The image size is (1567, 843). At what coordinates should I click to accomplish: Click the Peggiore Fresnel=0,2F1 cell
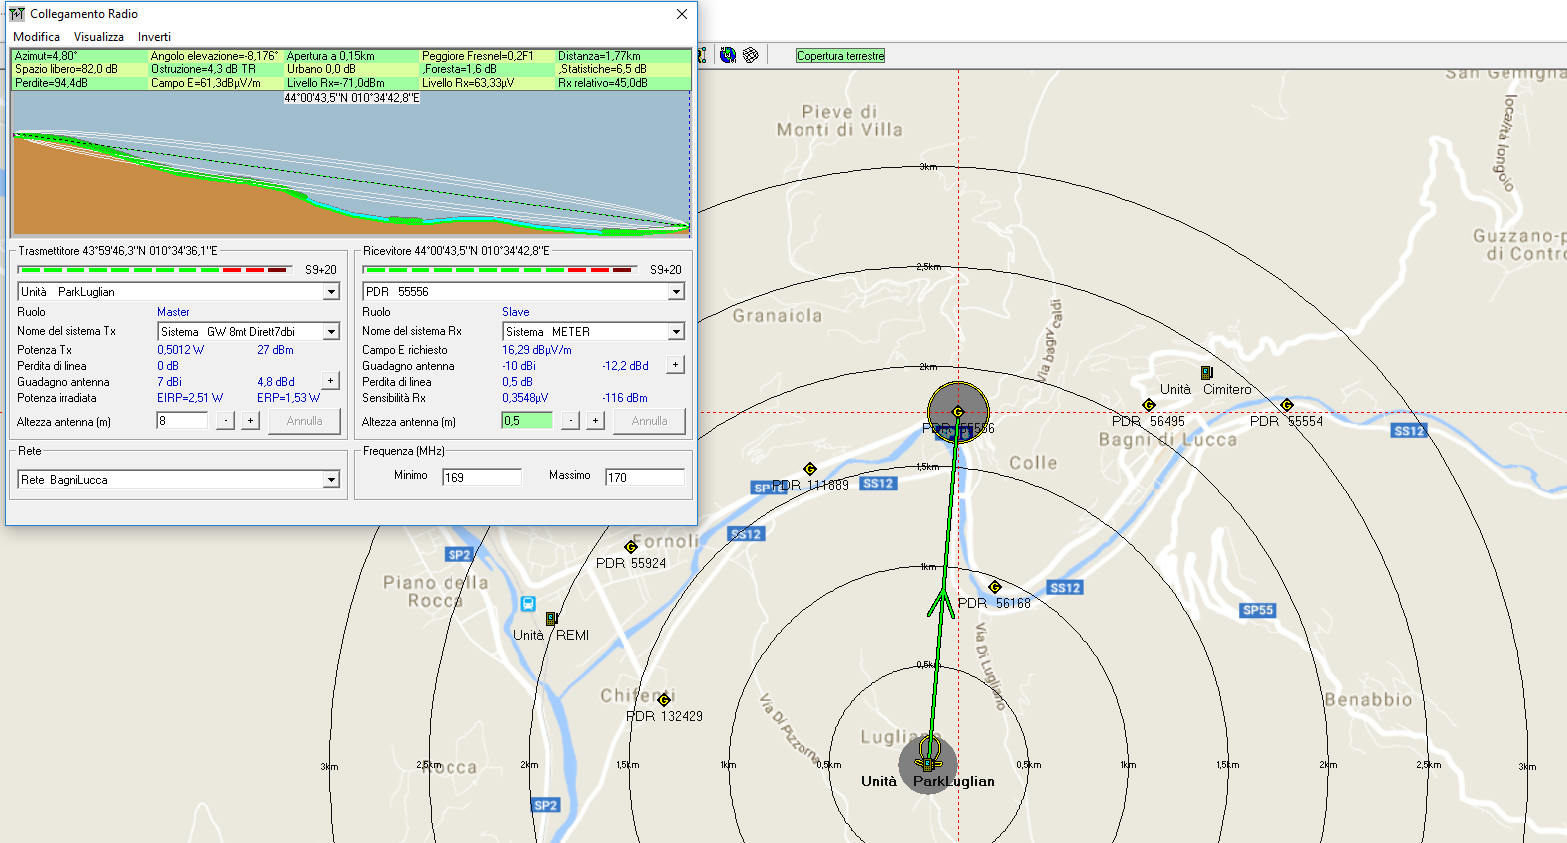coord(487,56)
